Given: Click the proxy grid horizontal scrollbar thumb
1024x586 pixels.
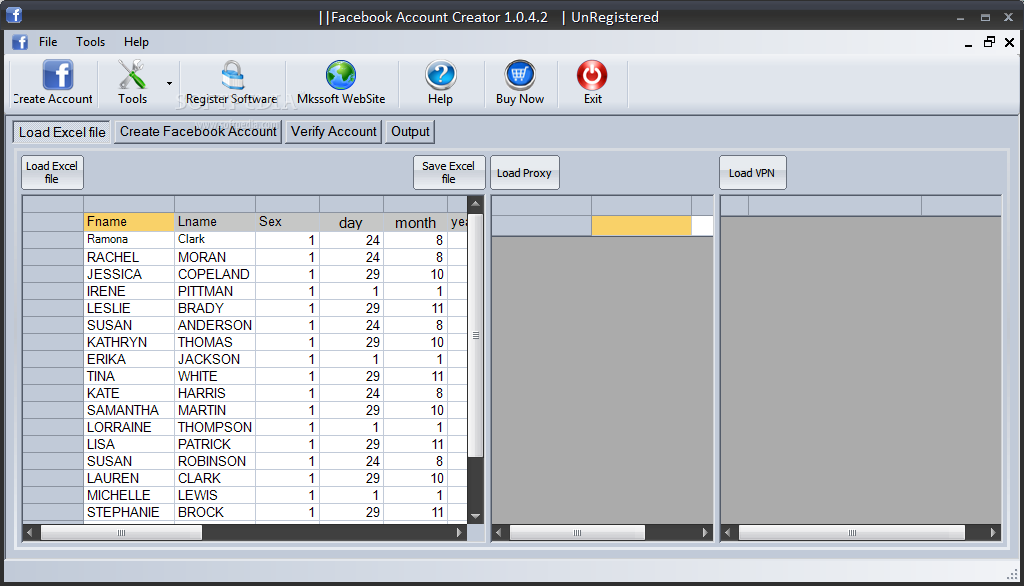Looking at the screenshot, I should tap(577, 533).
